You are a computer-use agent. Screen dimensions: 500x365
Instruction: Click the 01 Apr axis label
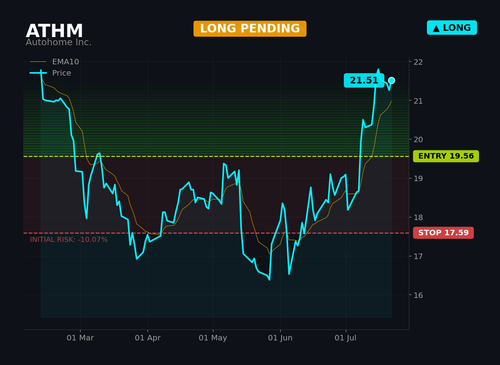(147, 338)
